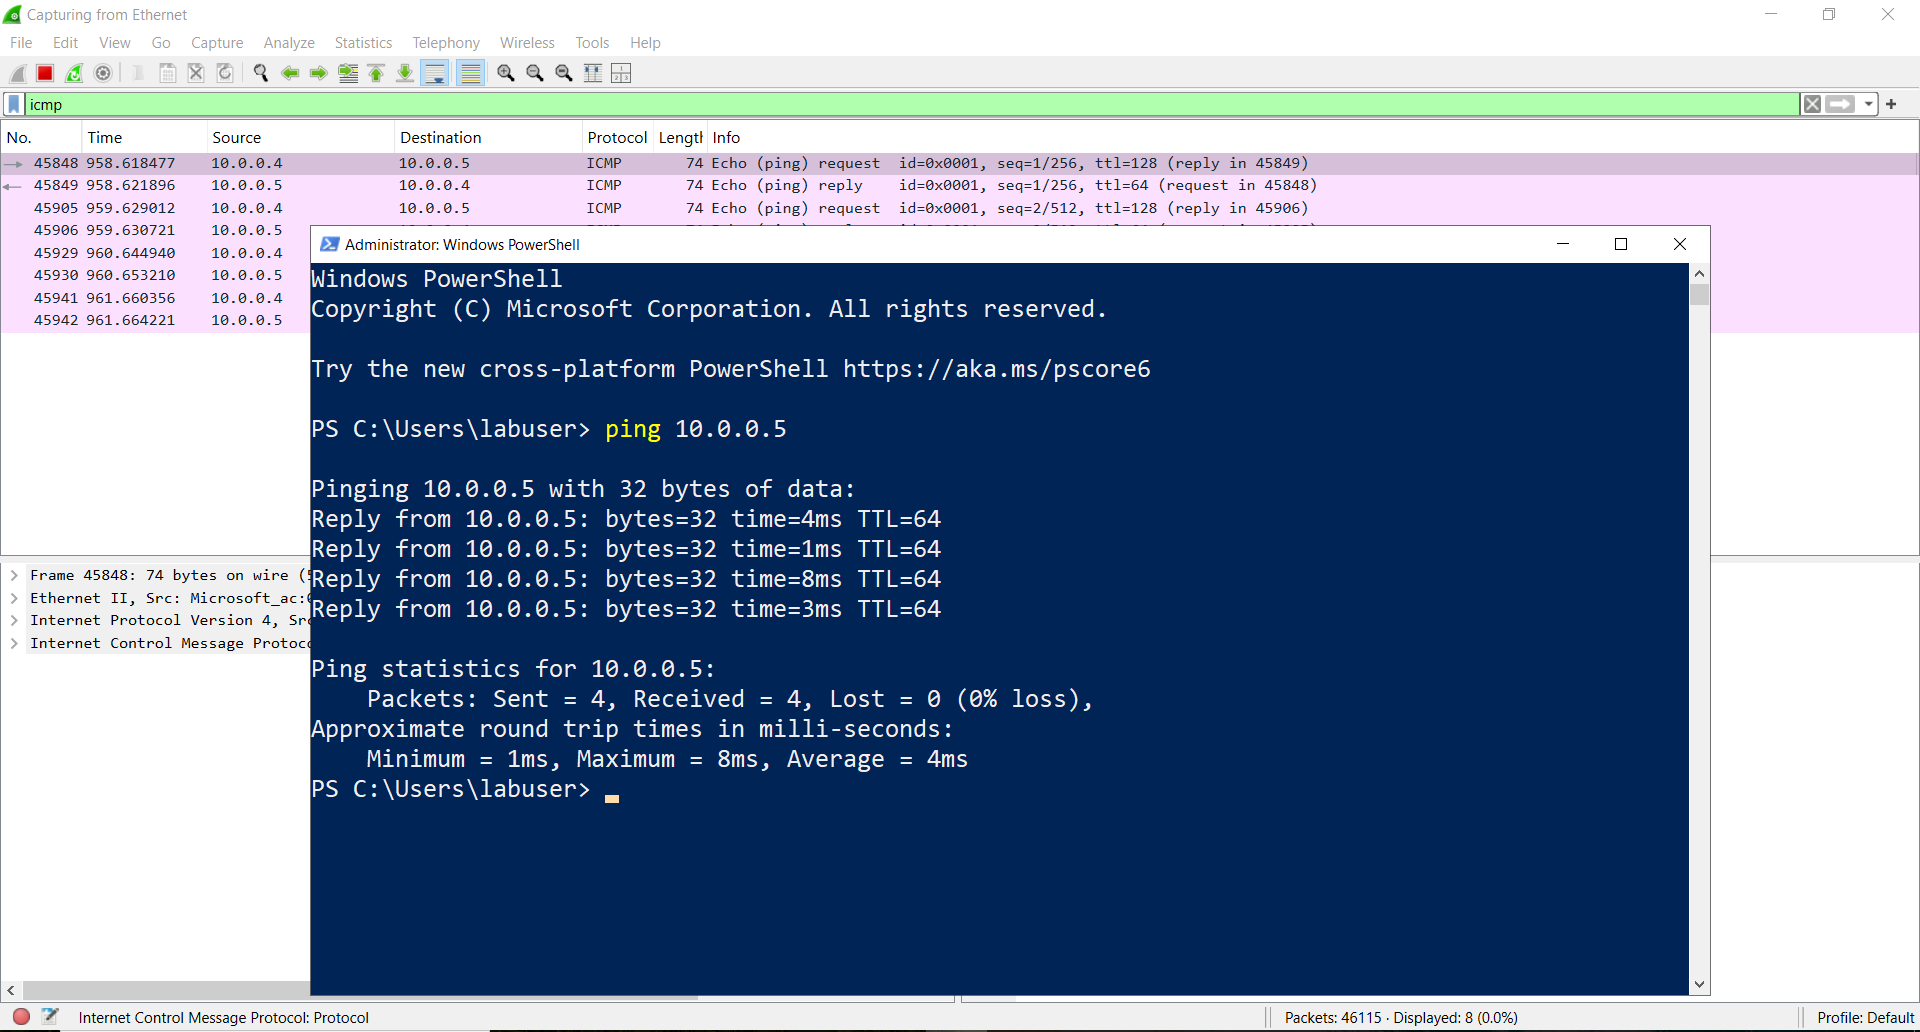The image size is (1920, 1032).
Task: Open the File menu
Action: click(x=21, y=43)
